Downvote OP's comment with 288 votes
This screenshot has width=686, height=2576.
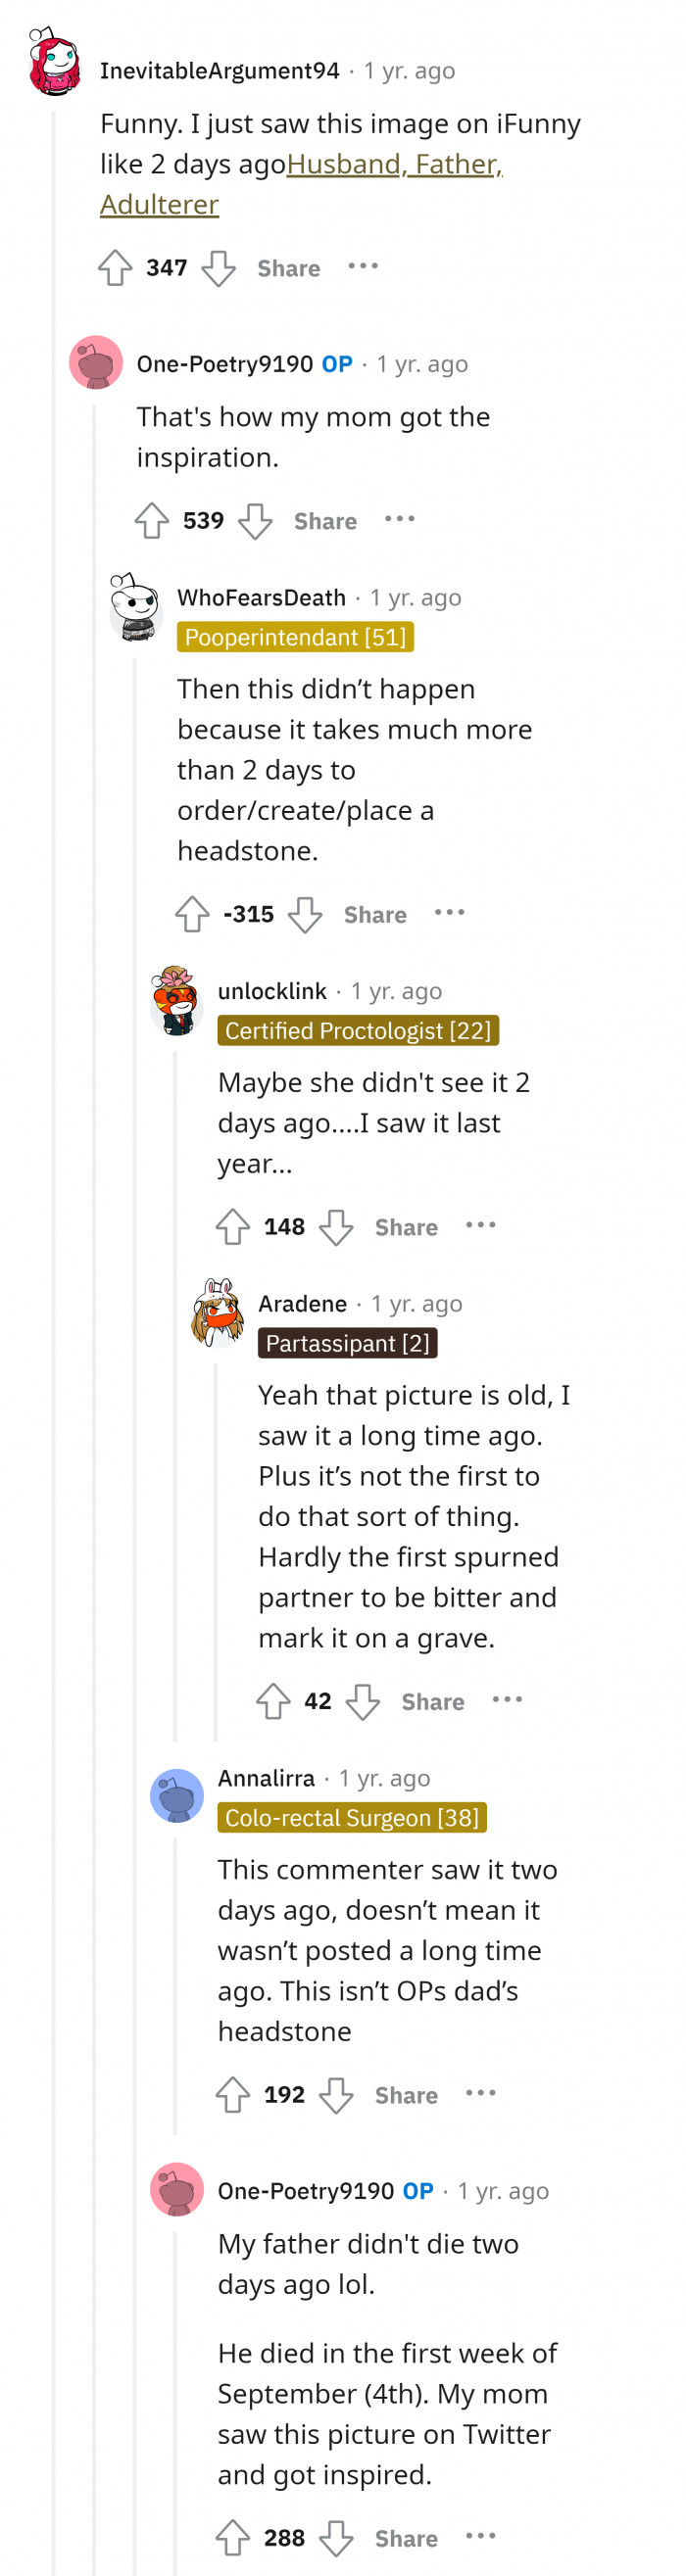click(337, 2538)
